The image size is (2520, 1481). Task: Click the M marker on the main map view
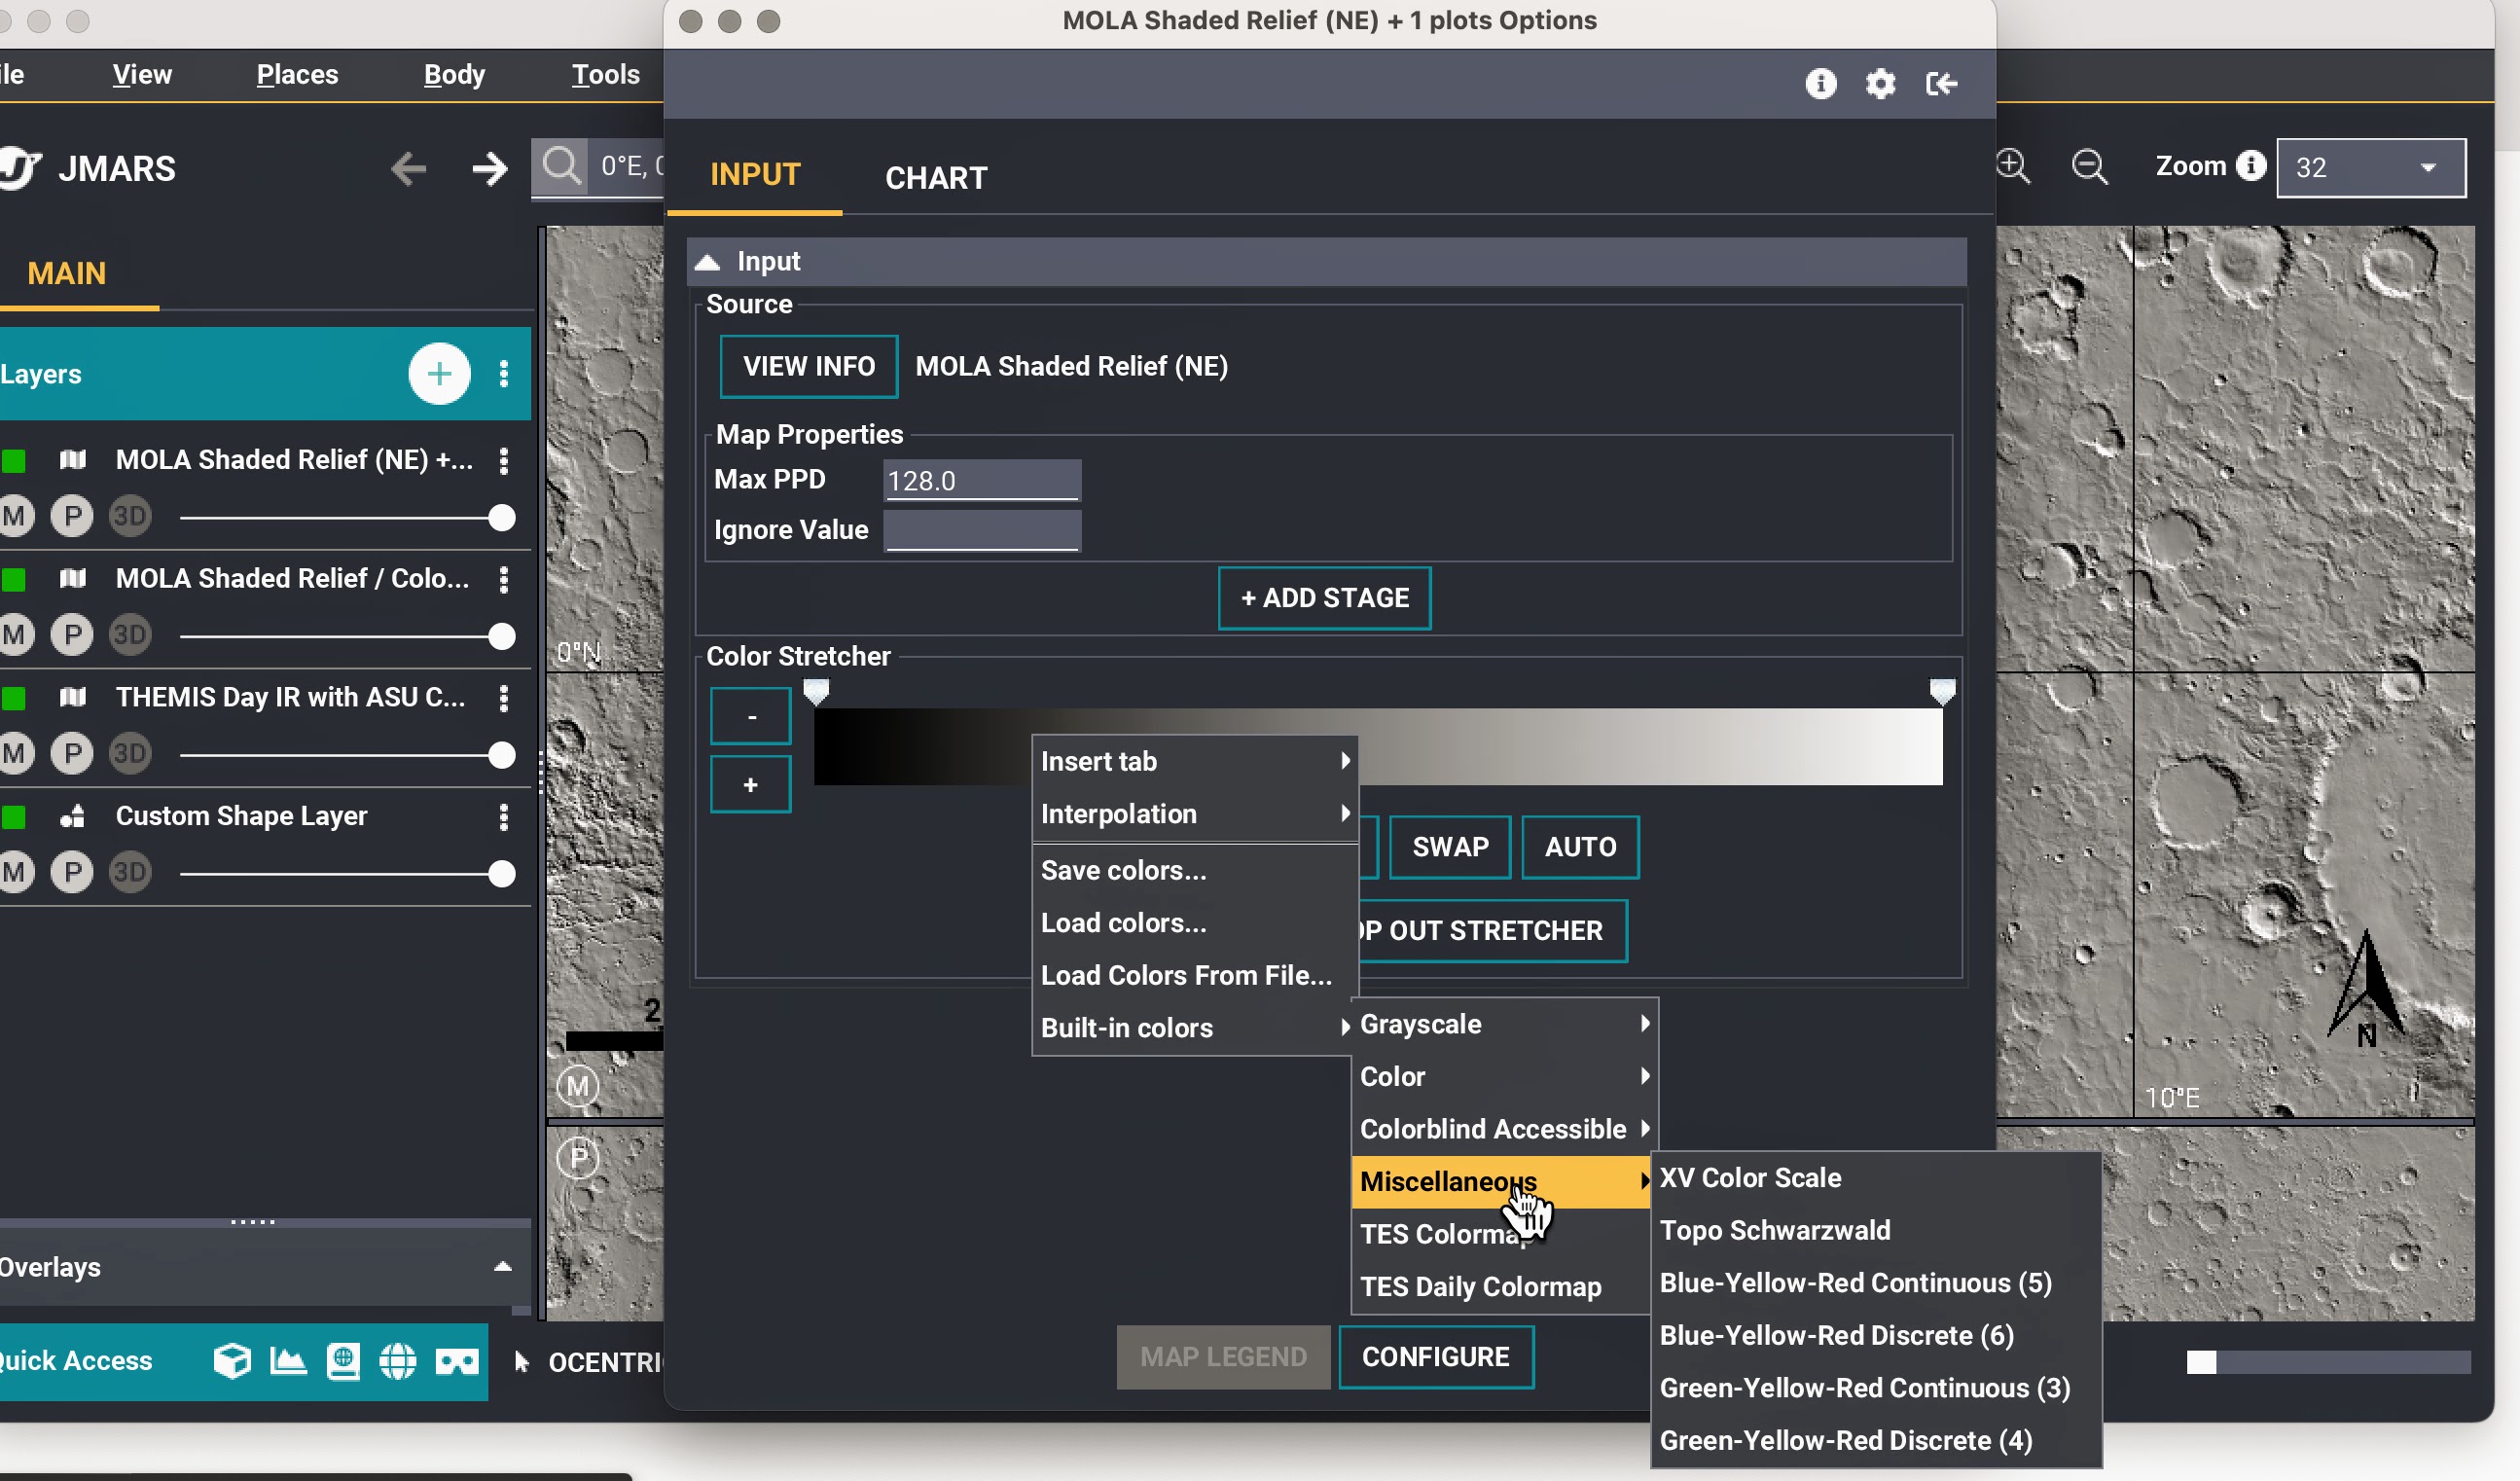(578, 1086)
